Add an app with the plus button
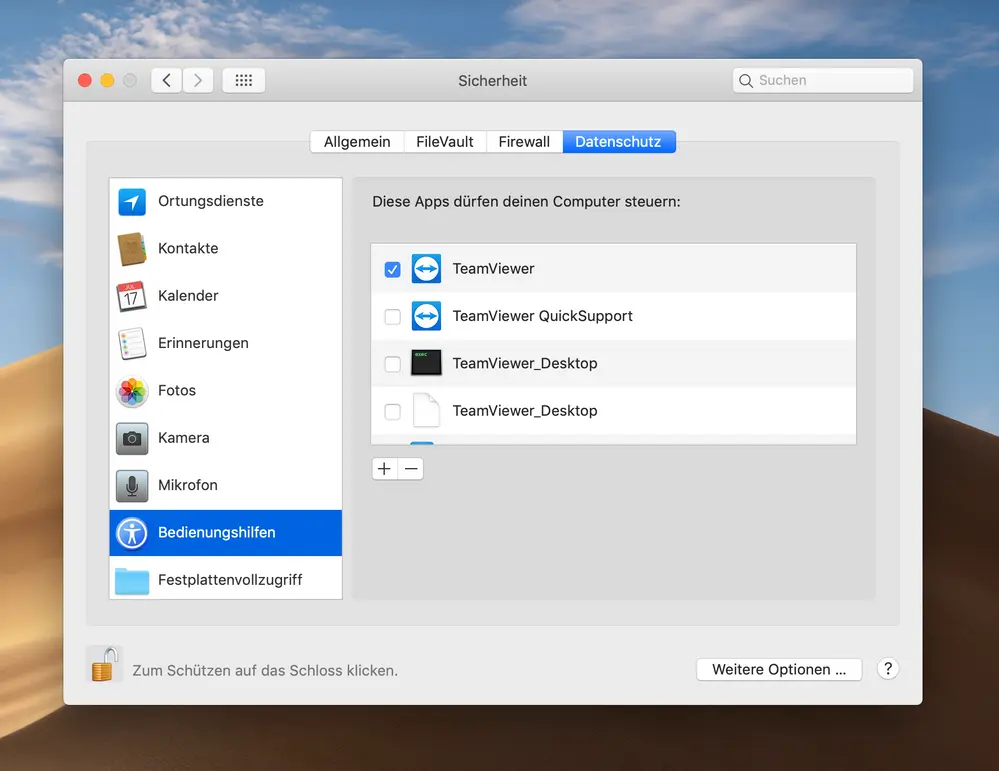This screenshot has width=999, height=771. point(384,469)
